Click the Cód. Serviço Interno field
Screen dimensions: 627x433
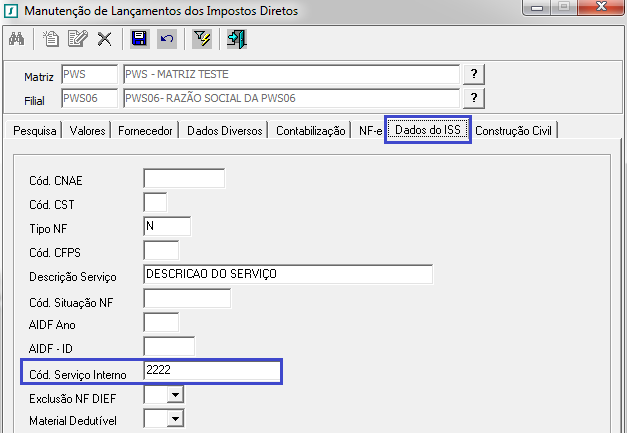coord(212,370)
